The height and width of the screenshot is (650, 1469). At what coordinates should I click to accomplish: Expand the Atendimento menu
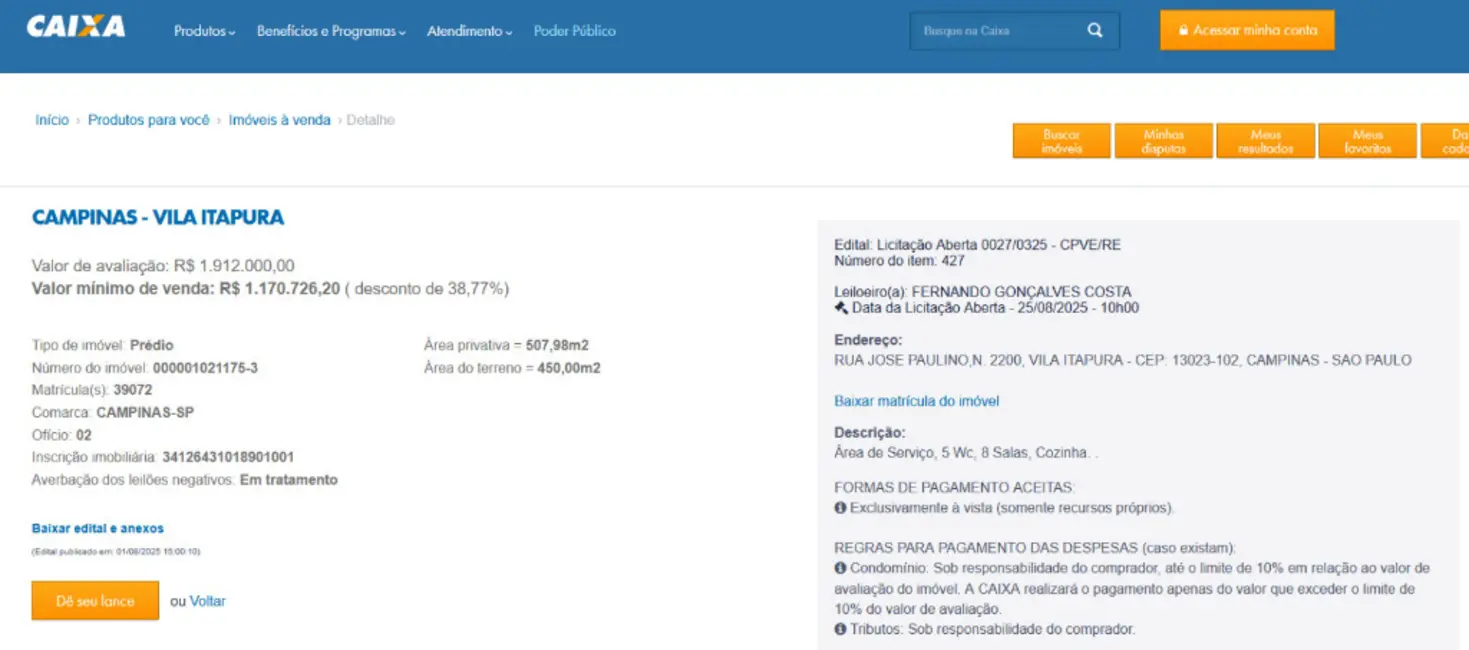tap(469, 31)
